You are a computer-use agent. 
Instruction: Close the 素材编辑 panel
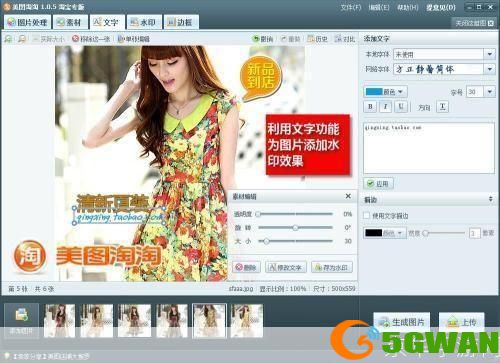(348, 196)
